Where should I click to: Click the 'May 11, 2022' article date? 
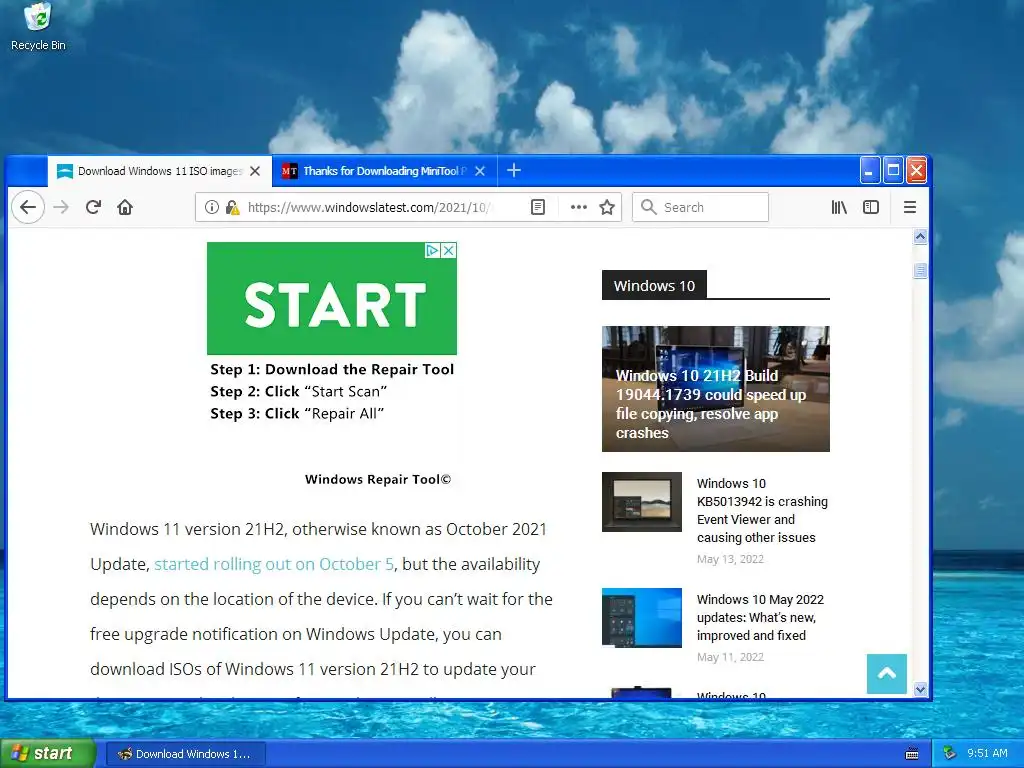point(730,657)
